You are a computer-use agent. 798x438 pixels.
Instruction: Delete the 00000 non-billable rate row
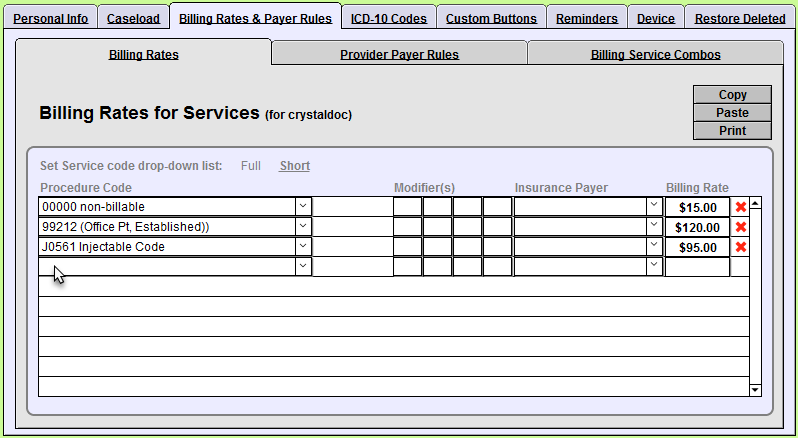(741, 207)
